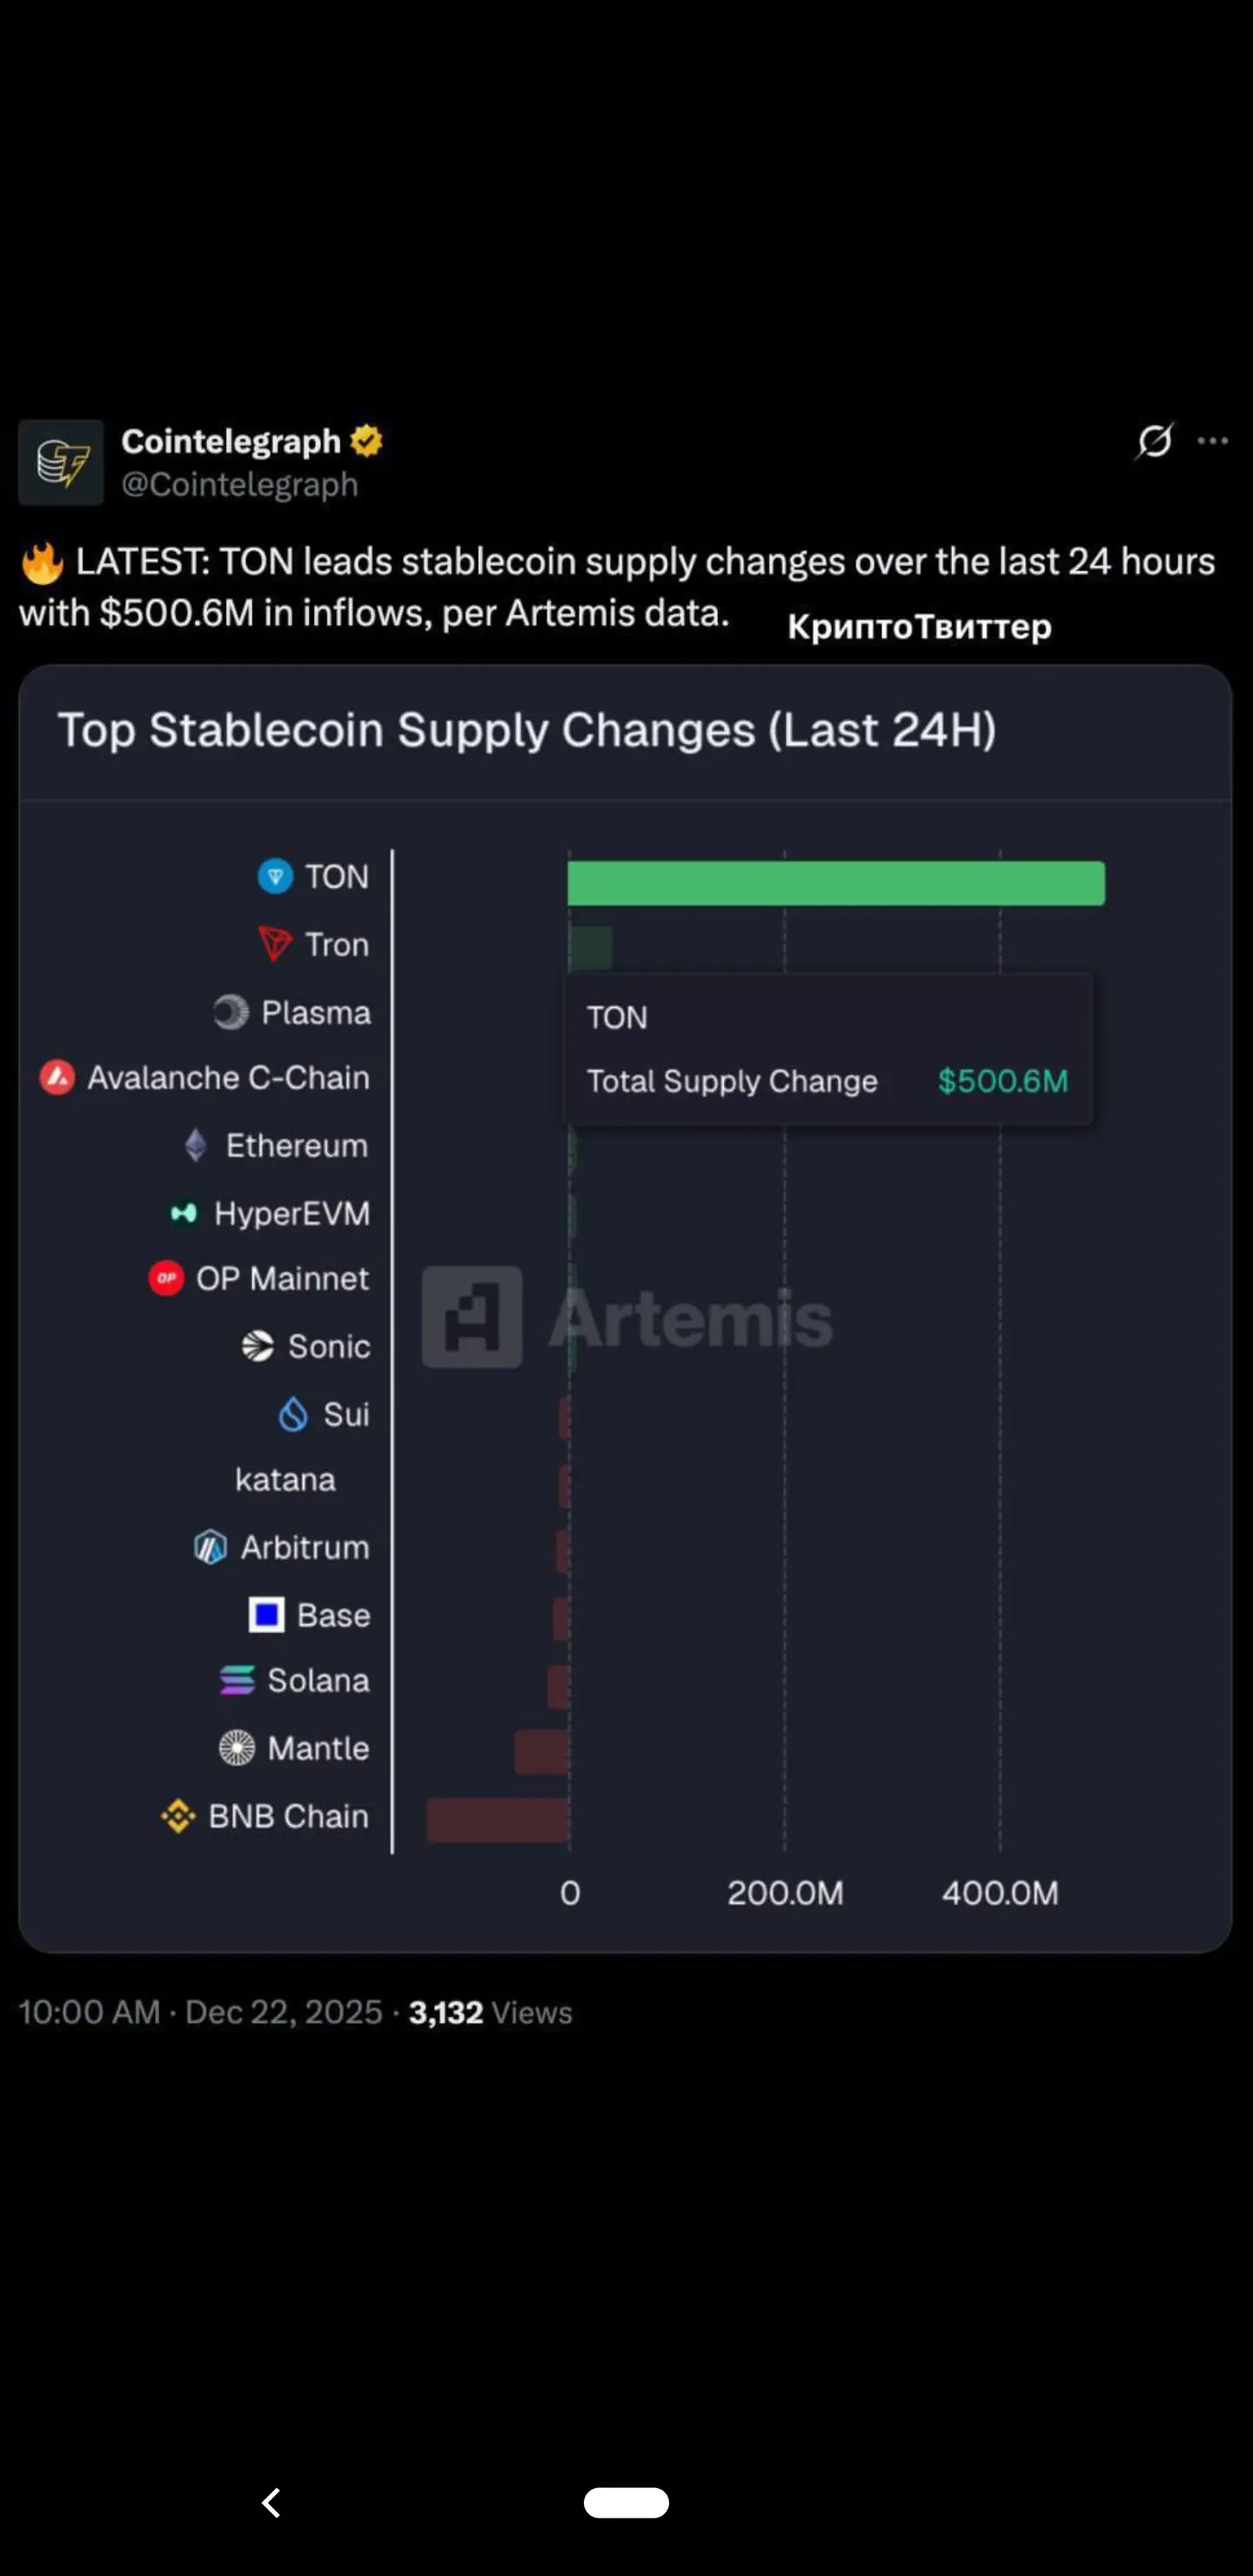The height and width of the screenshot is (2576, 1253).
Task: Tap the Cointelegraph display name
Action: click(x=231, y=441)
